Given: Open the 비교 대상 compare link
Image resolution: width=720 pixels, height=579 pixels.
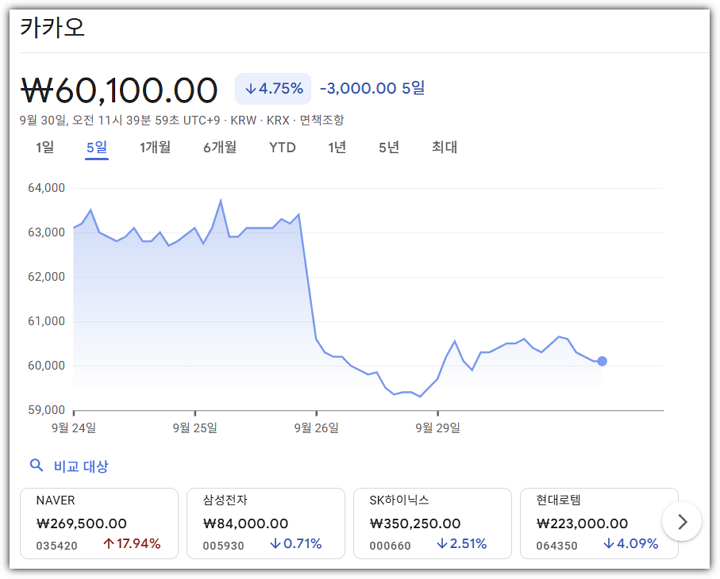Looking at the screenshot, I should click(x=81, y=467).
